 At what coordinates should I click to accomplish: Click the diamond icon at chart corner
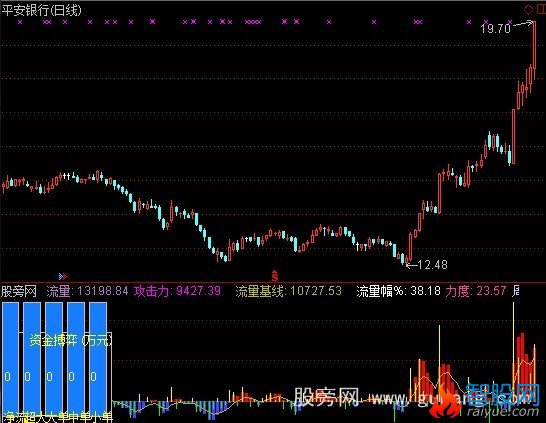click(528, 10)
